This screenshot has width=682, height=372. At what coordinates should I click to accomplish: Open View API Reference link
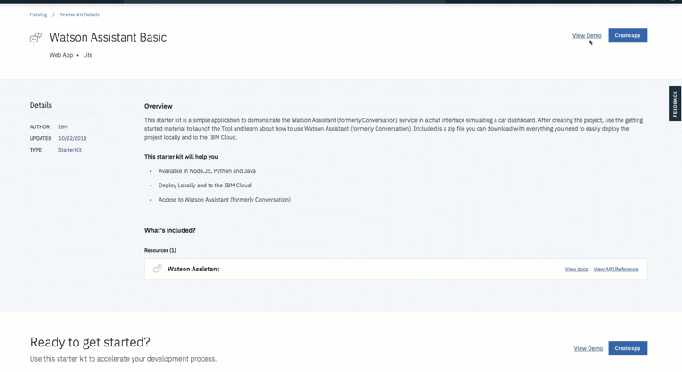click(x=616, y=269)
